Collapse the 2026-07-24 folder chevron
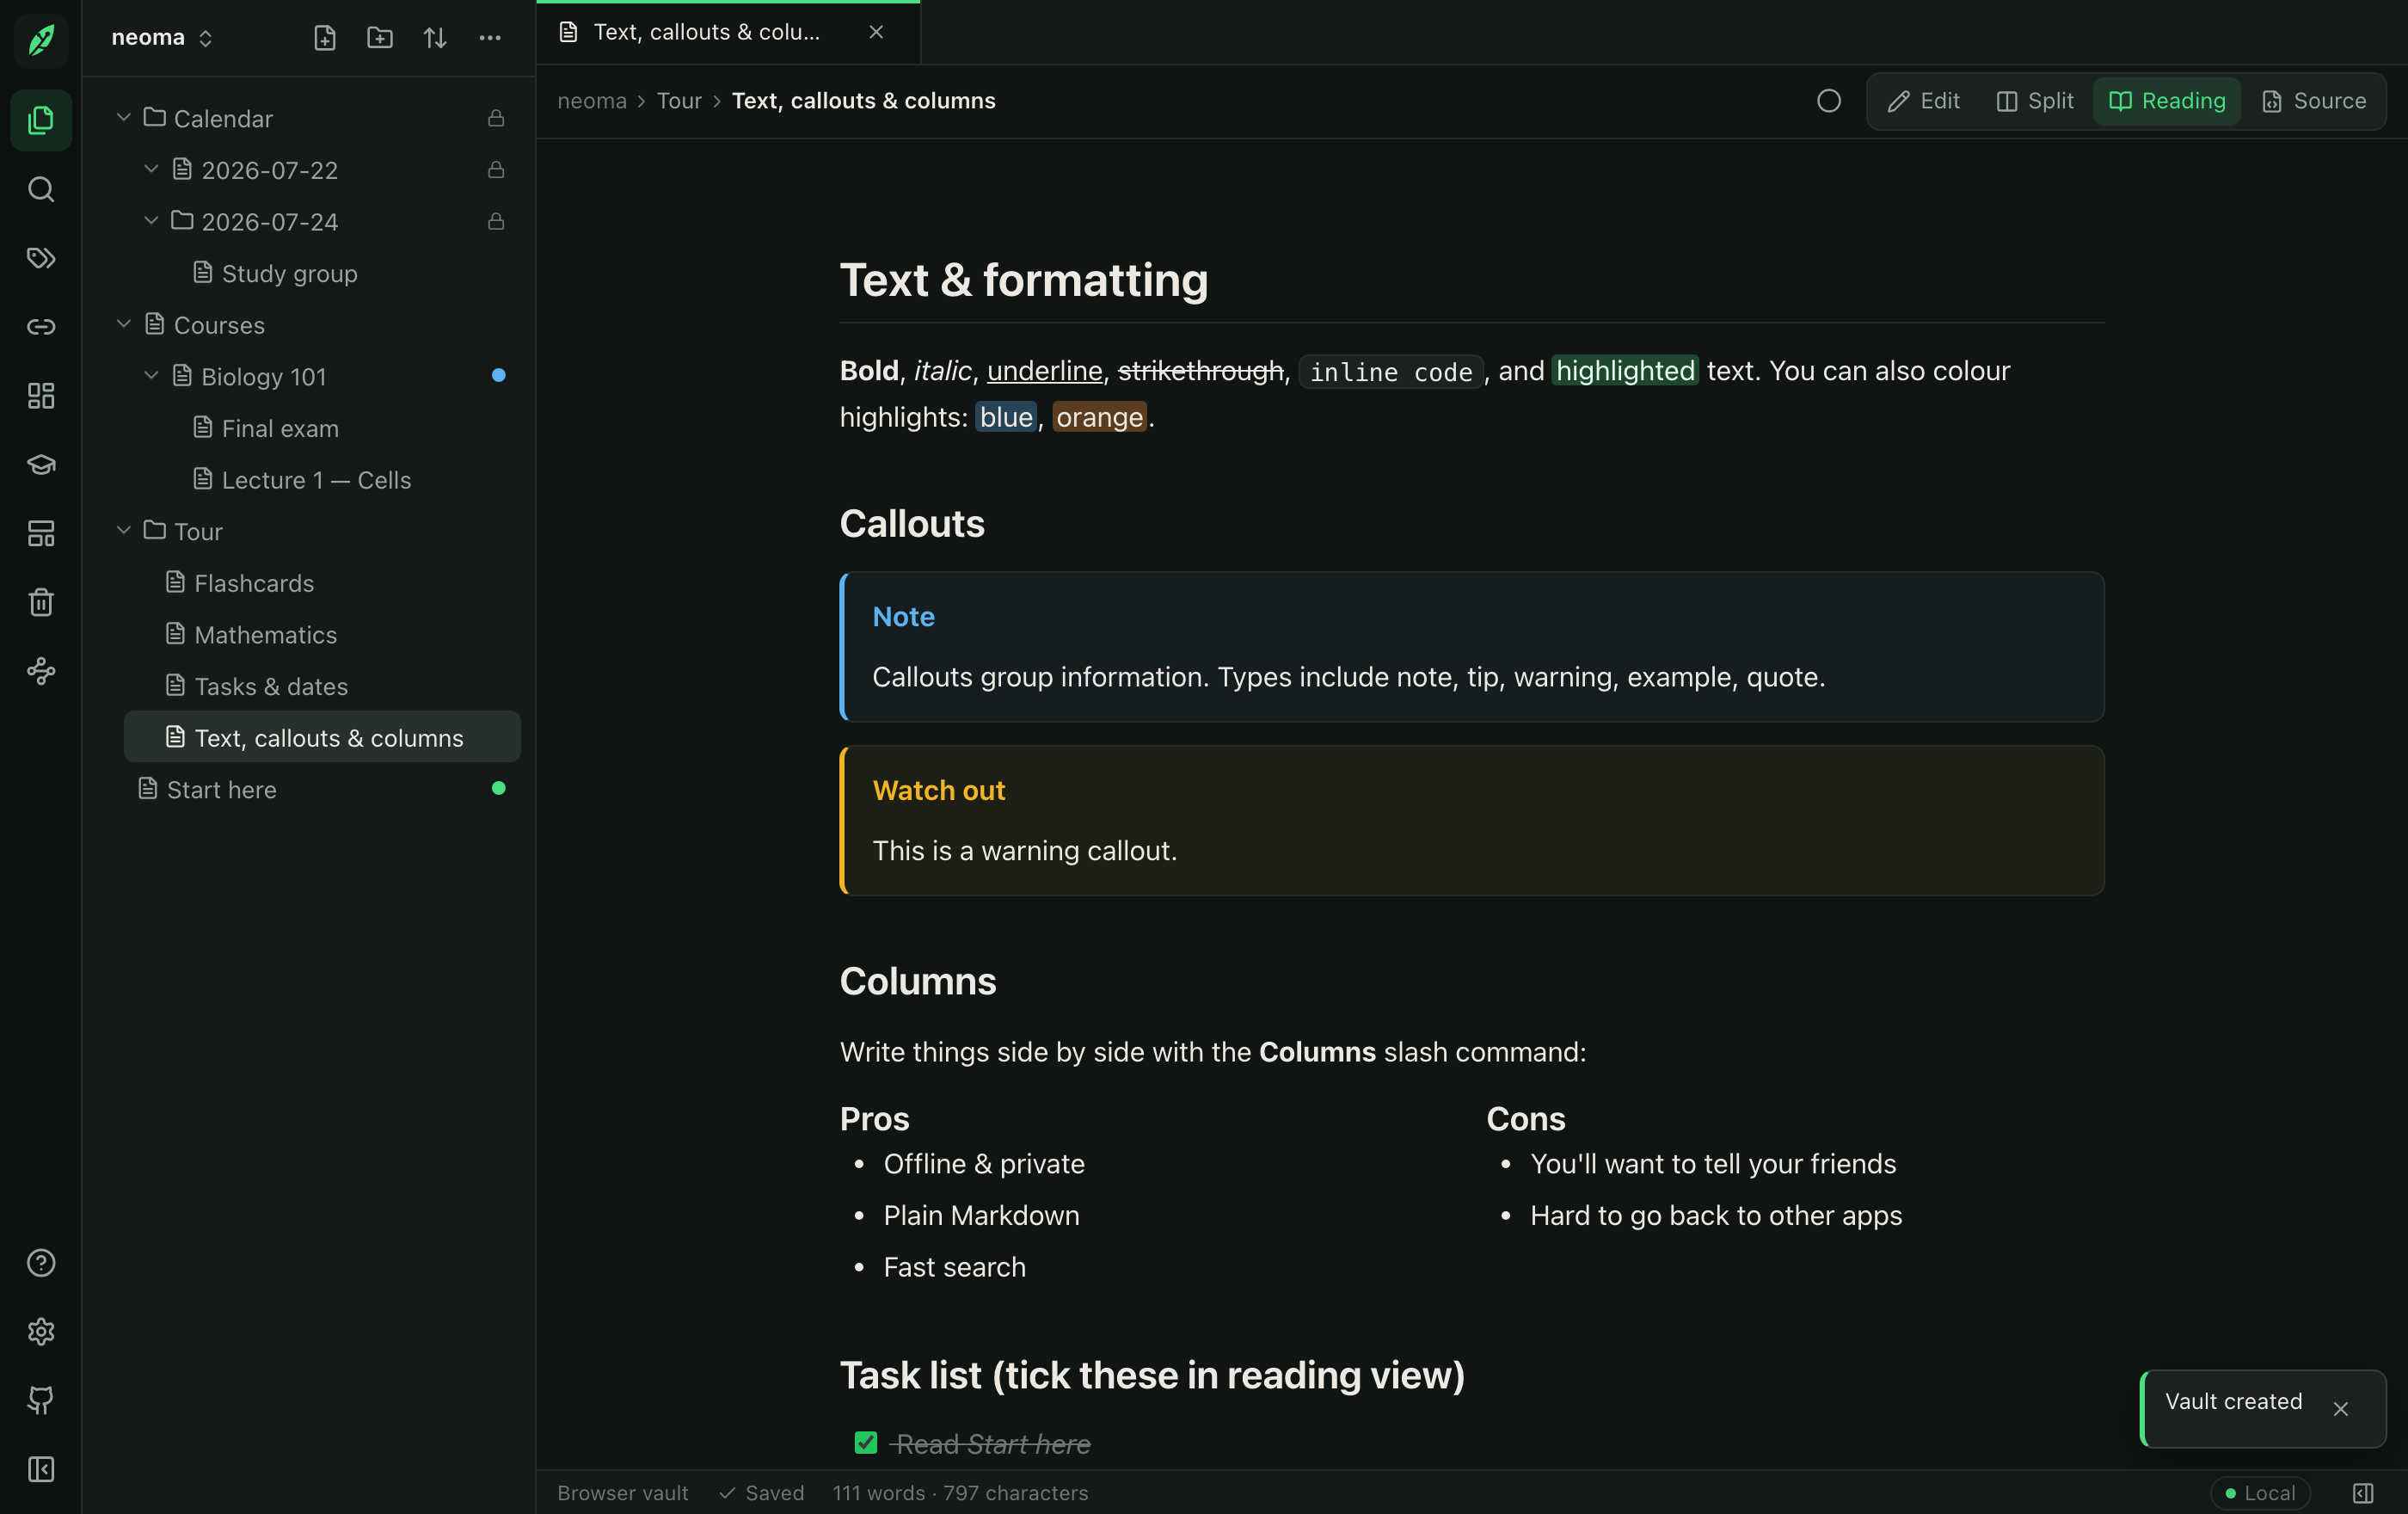Image resolution: width=2408 pixels, height=1514 pixels. click(x=151, y=220)
